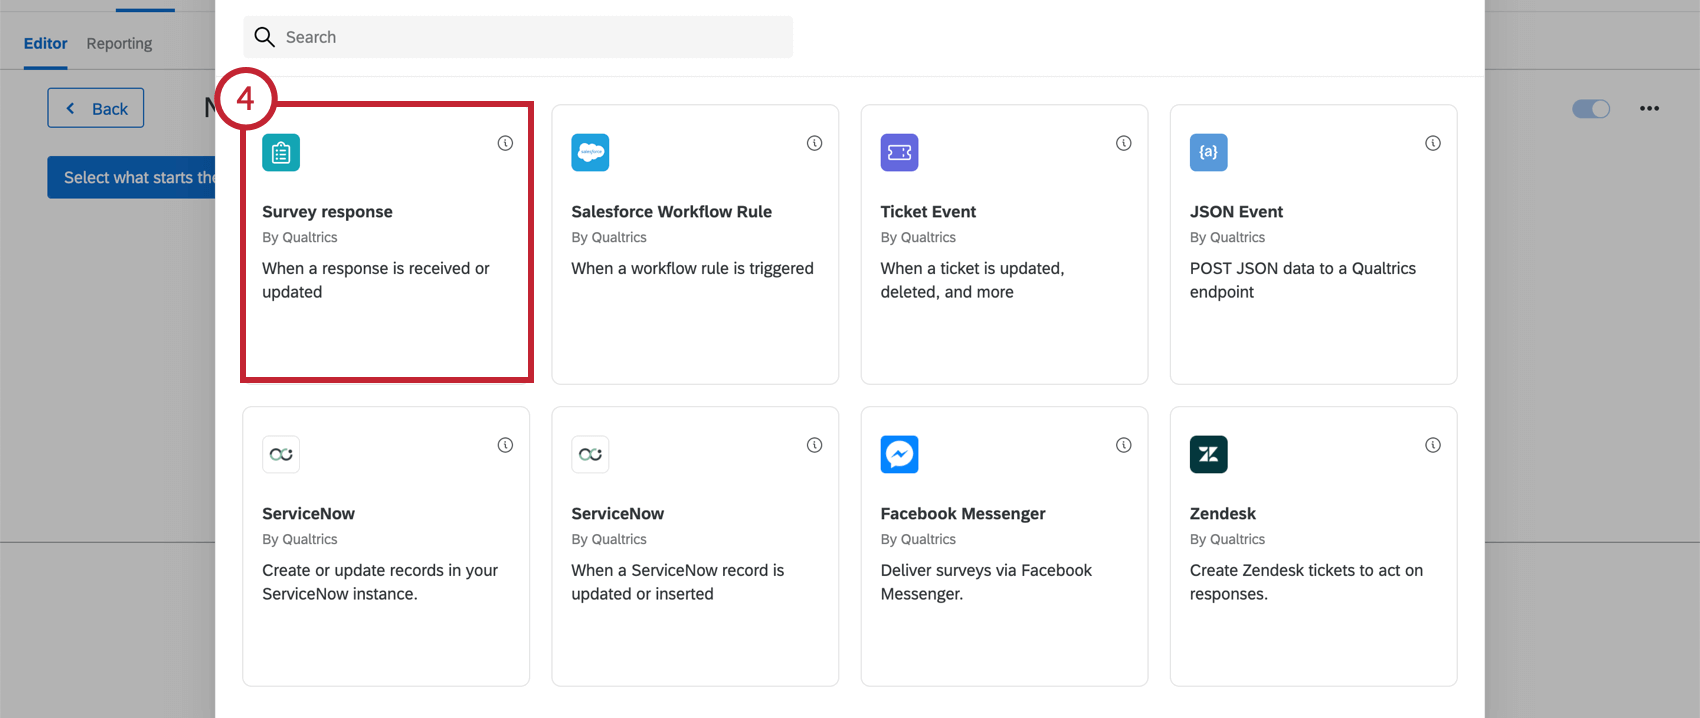1700x718 pixels.
Task: Open info for Facebook Messenger card
Action: [1123, 445]
